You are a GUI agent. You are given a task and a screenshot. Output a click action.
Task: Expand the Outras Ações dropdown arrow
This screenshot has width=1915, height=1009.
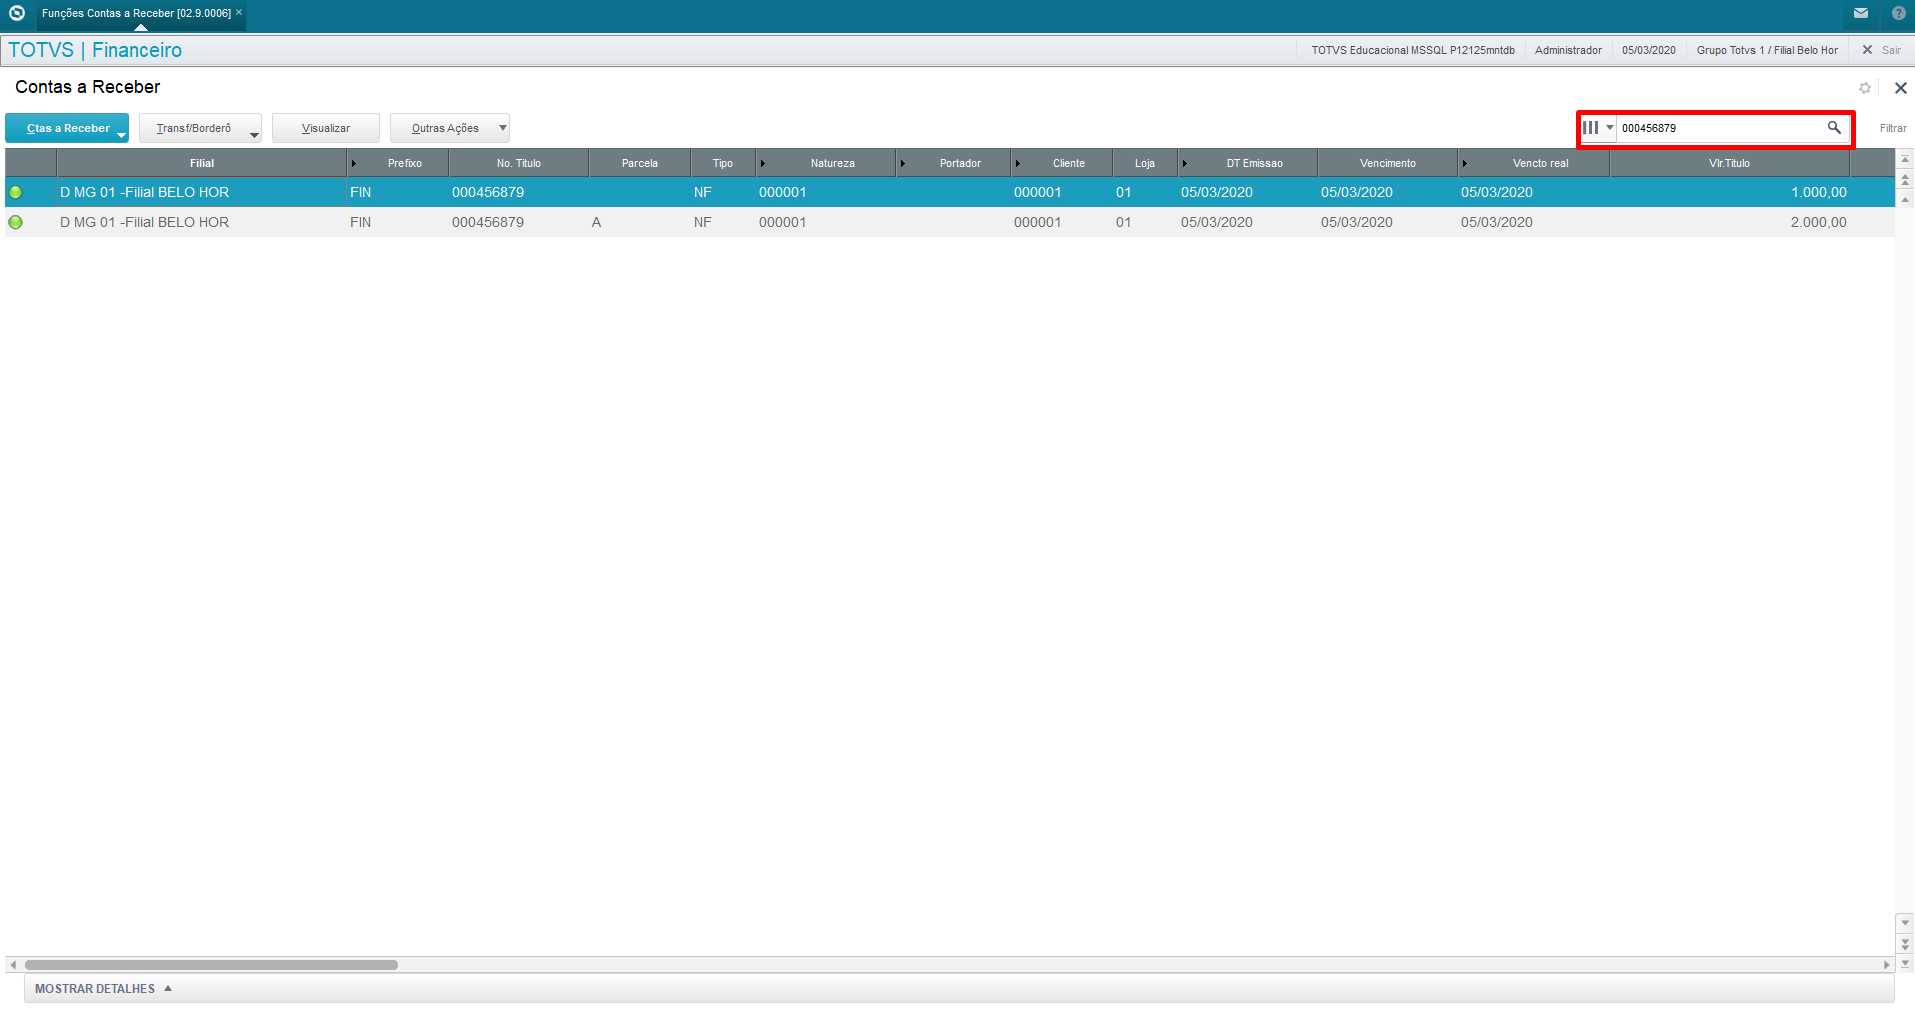pyautogui.click(x=503, y=128)
